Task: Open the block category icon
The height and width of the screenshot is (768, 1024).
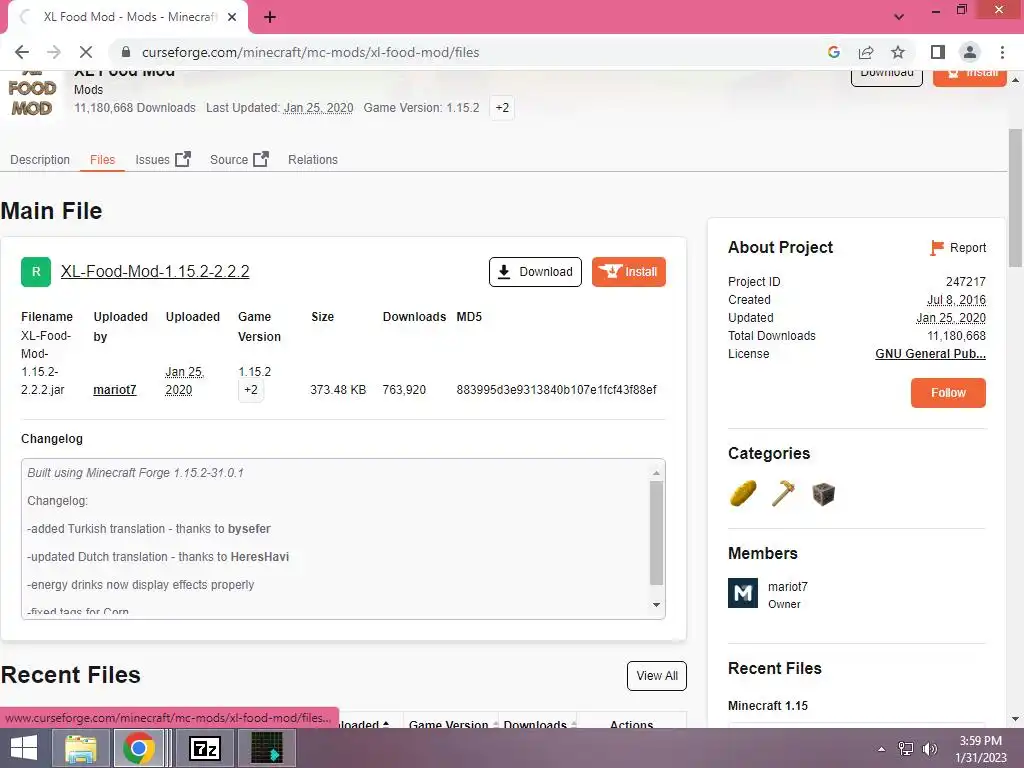Action: (x=823, y=494)
